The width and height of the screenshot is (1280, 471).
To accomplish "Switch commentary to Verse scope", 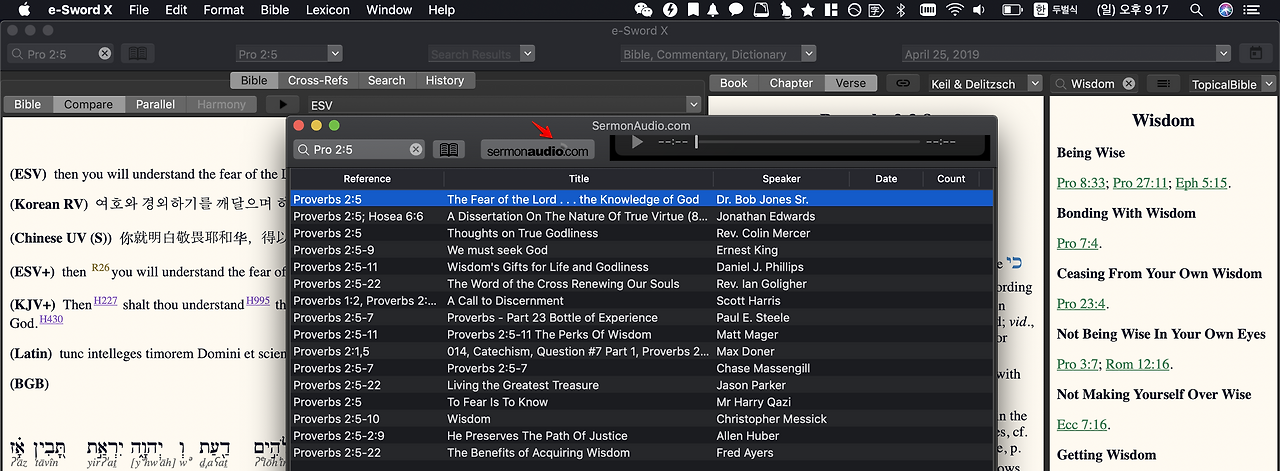I will point(851,83).
